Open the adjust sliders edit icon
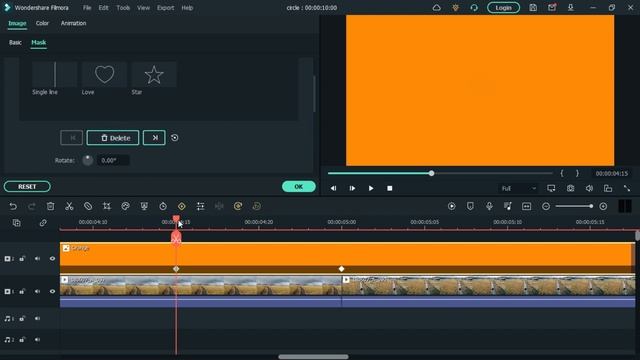The width and height of the screenshot is (640, 360). tap(200, 206)
